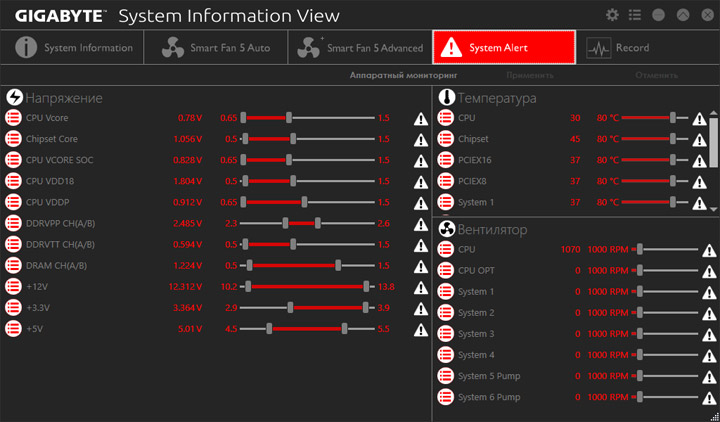720x422 pixels.
Task: Click the list icon beside Chipset temperature
Action: (445, 139)
